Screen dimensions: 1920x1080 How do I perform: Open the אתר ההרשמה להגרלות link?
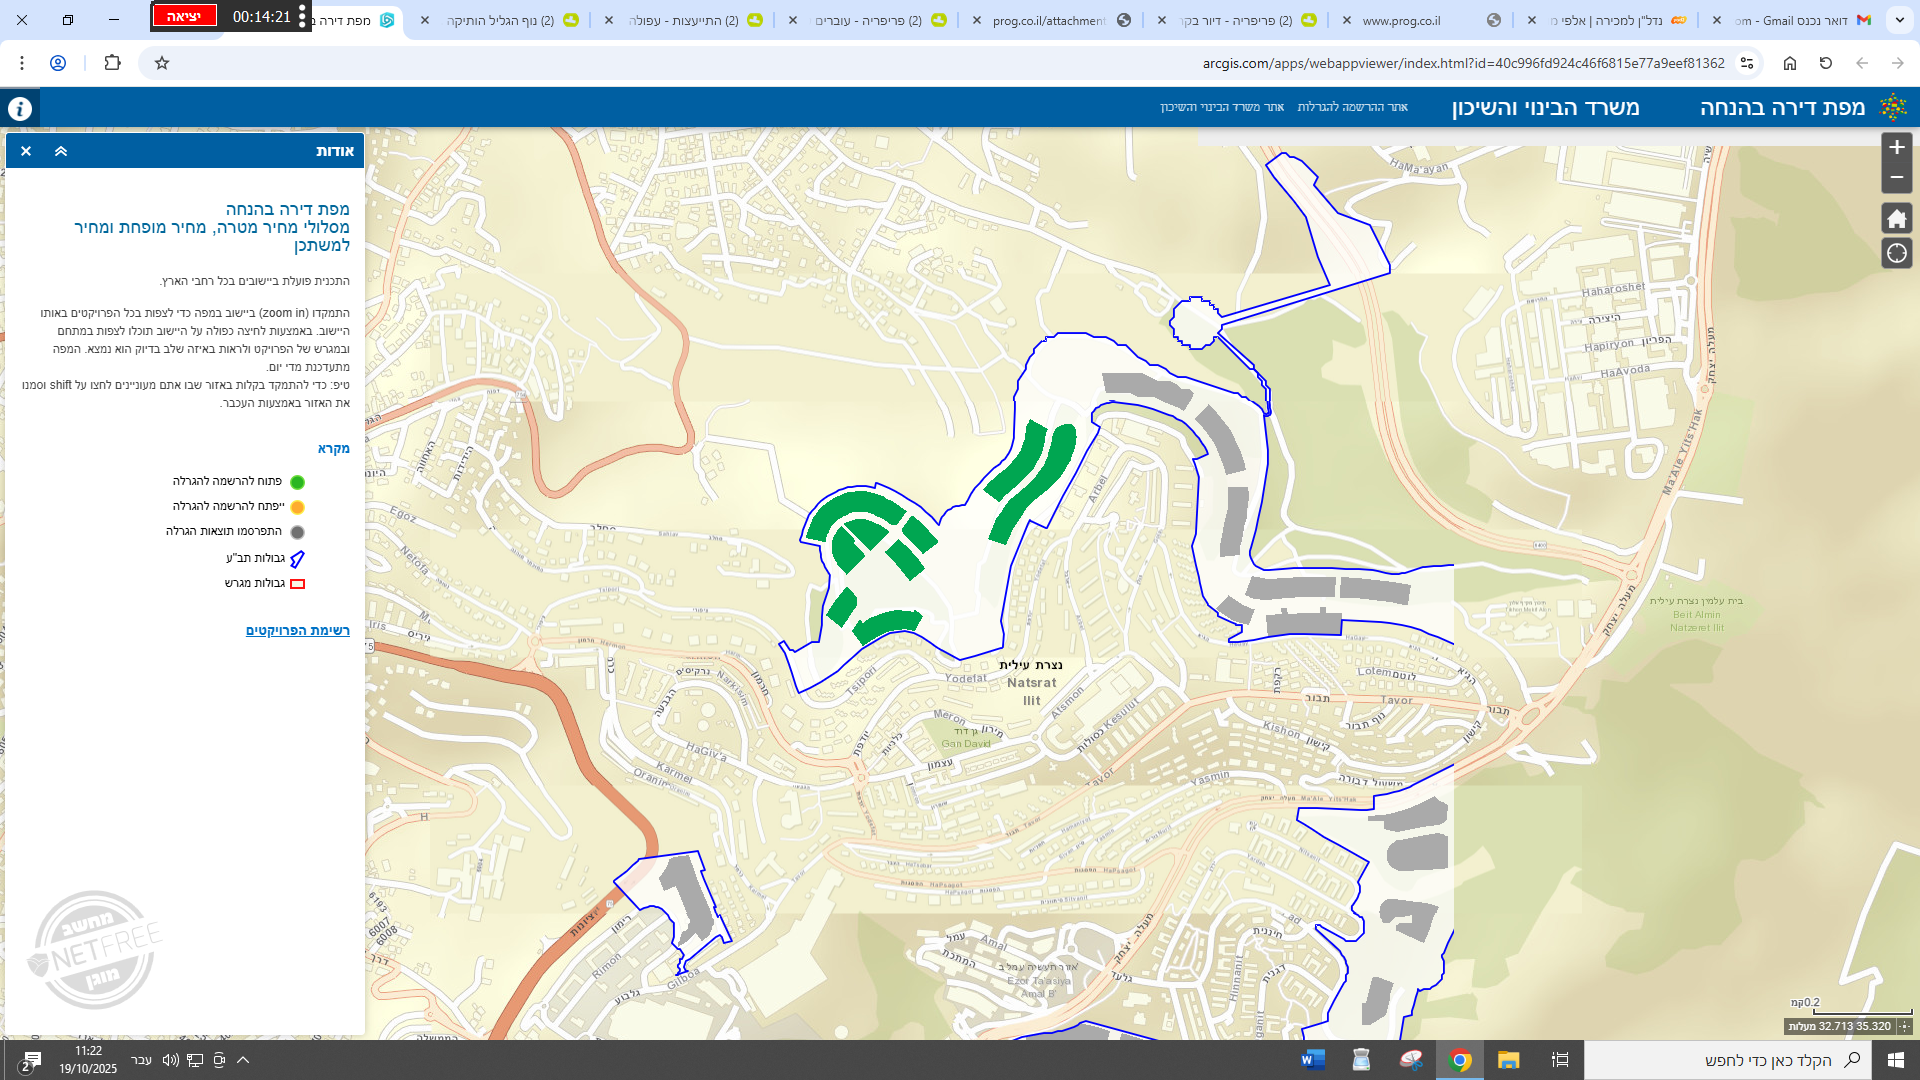(1352, 107)
